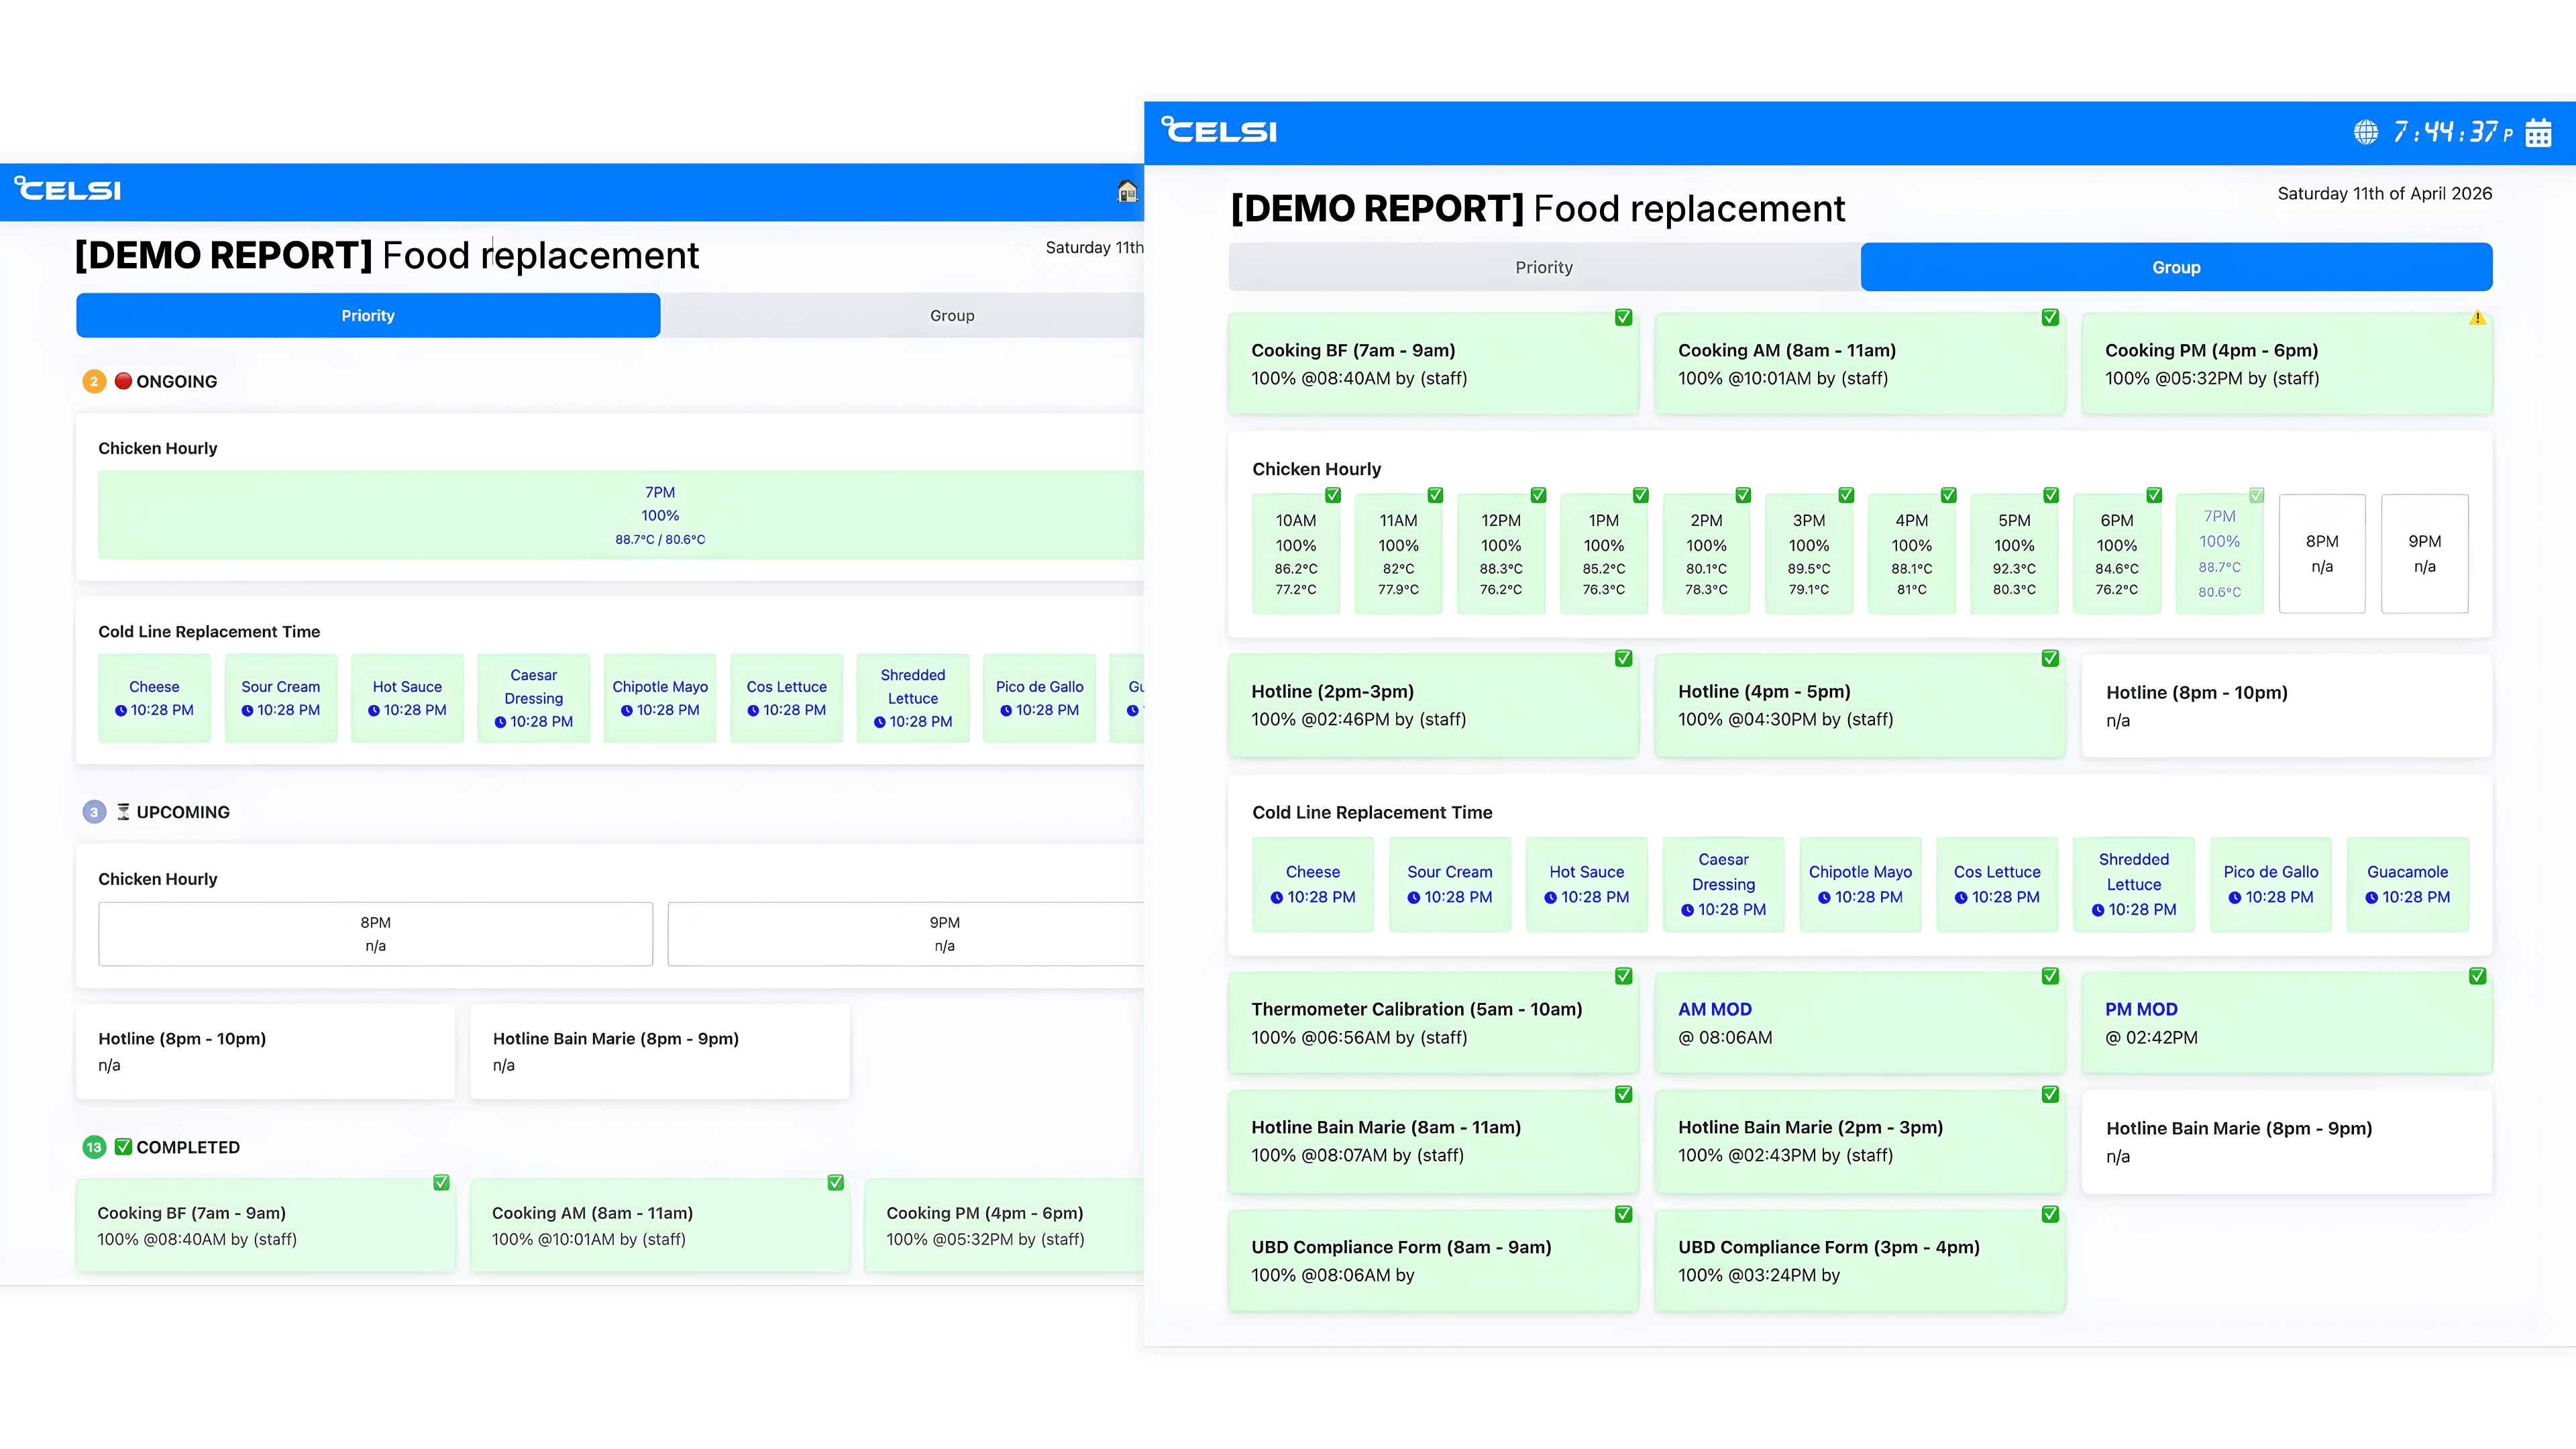The height and width of the screenshot is (1449, 2576).
Task: Click the hourglass UPCOMING icon
Action: 123,812
